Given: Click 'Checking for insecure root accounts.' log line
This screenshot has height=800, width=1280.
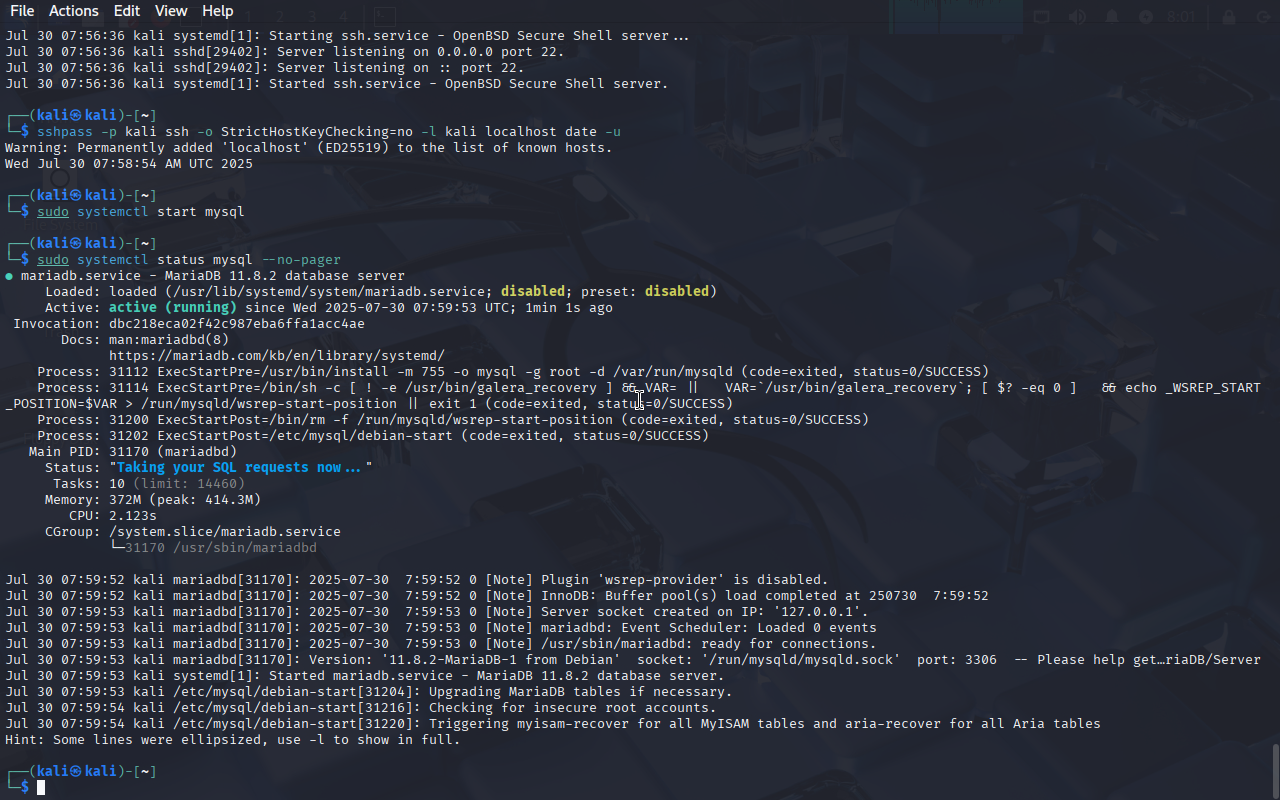Looking at the screenshot, I should (361, 708).
